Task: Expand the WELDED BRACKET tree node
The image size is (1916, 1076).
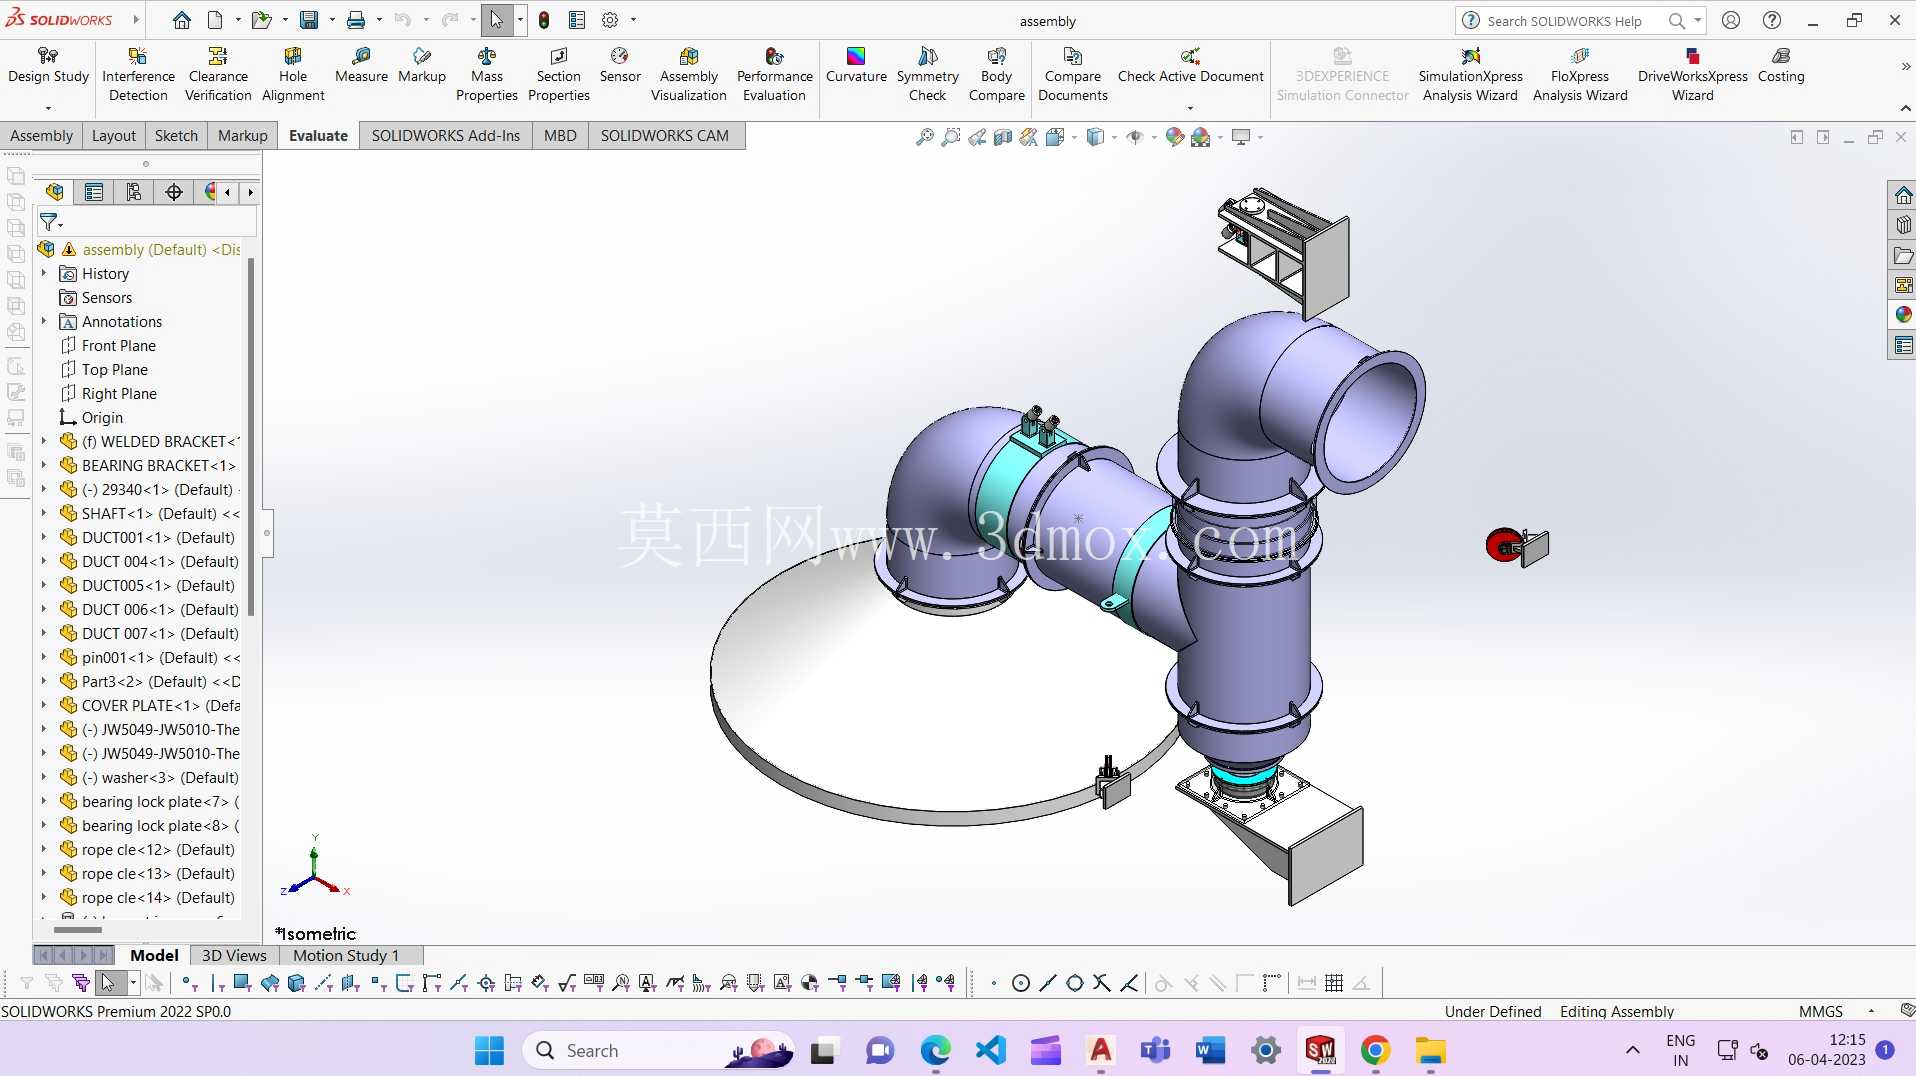Action: pos(44,441)
